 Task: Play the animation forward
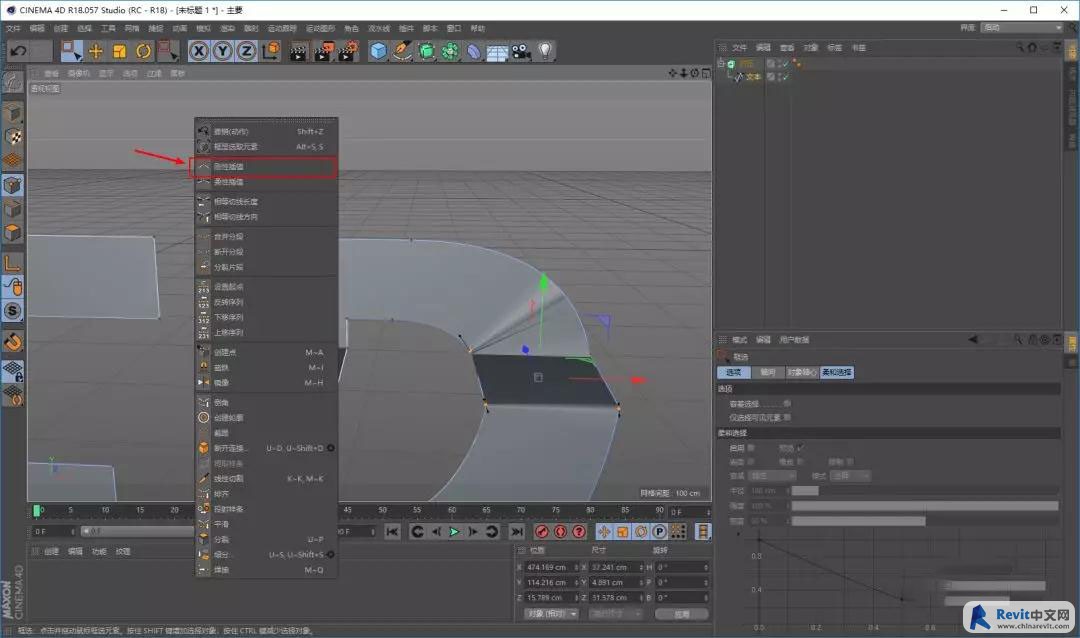[x=454, y=531]
